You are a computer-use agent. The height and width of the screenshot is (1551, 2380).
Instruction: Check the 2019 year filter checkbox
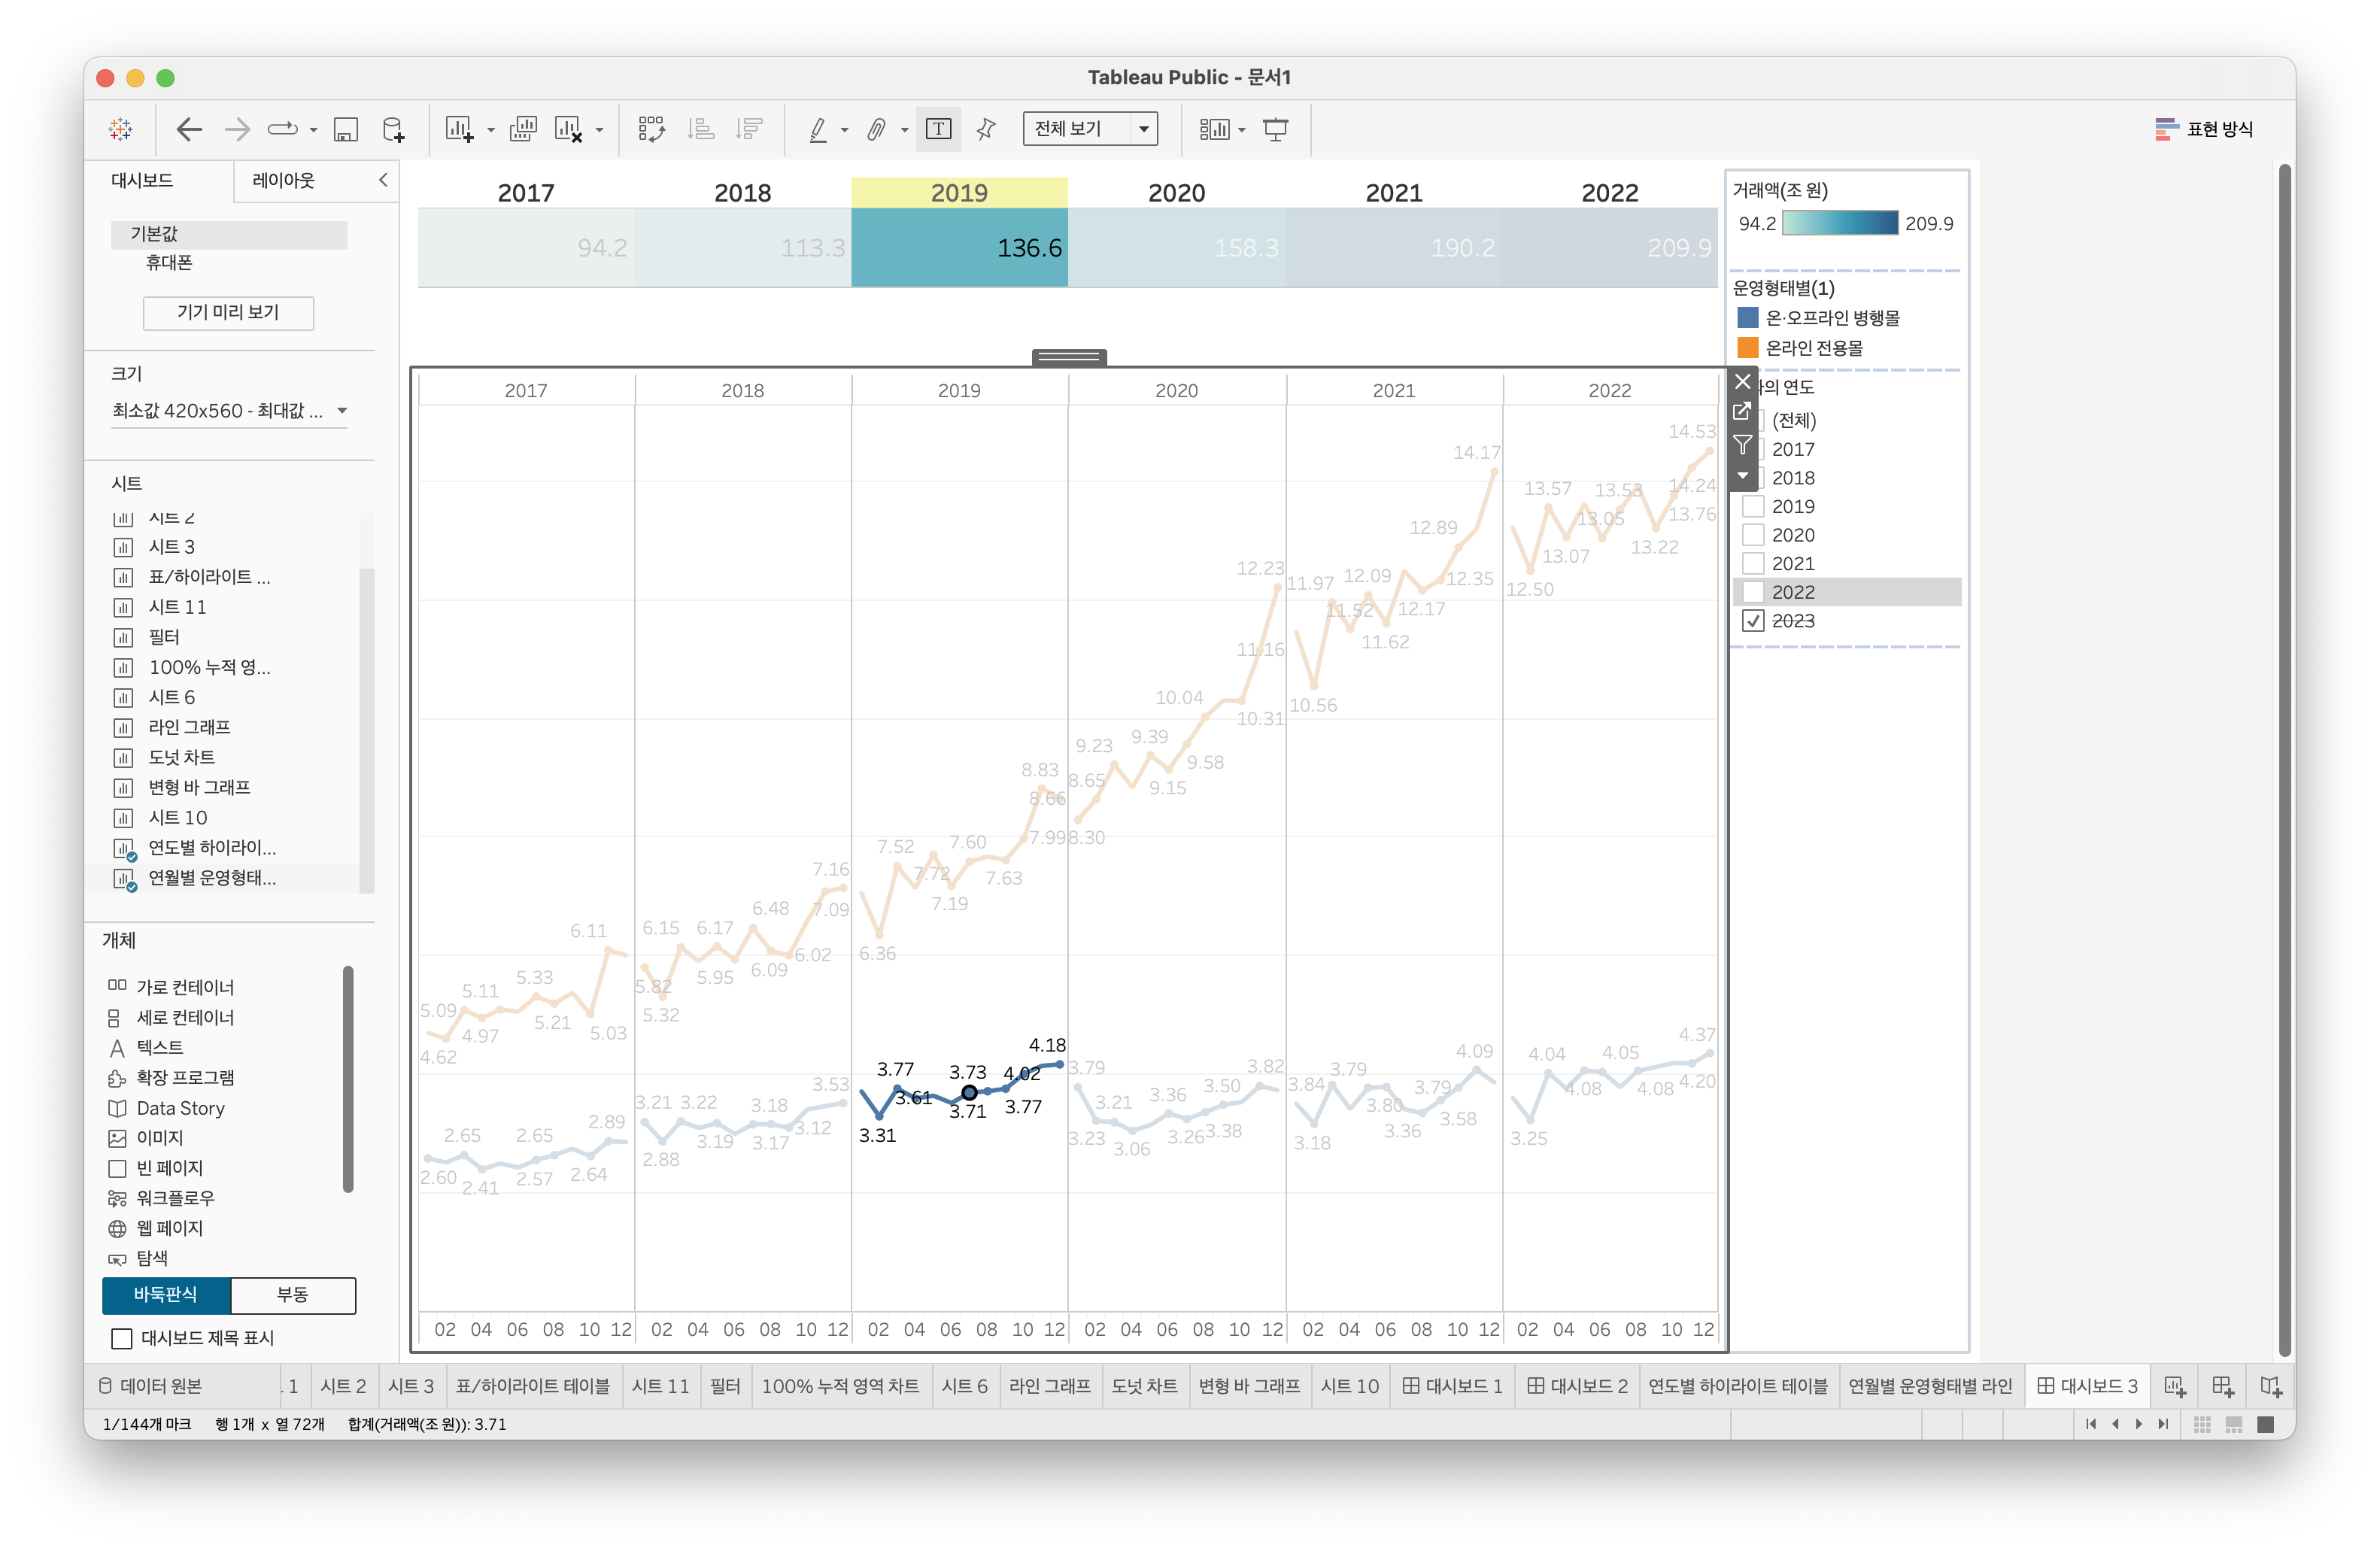1753,507
